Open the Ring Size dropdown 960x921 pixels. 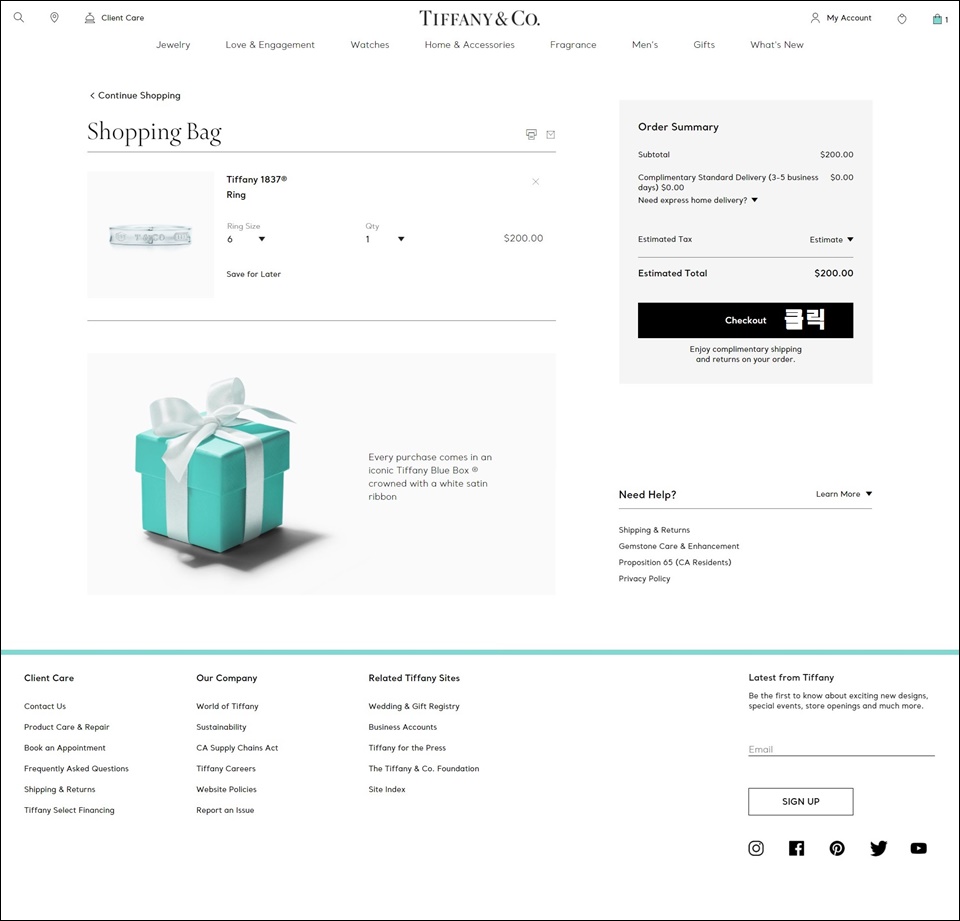pos(246,239)
